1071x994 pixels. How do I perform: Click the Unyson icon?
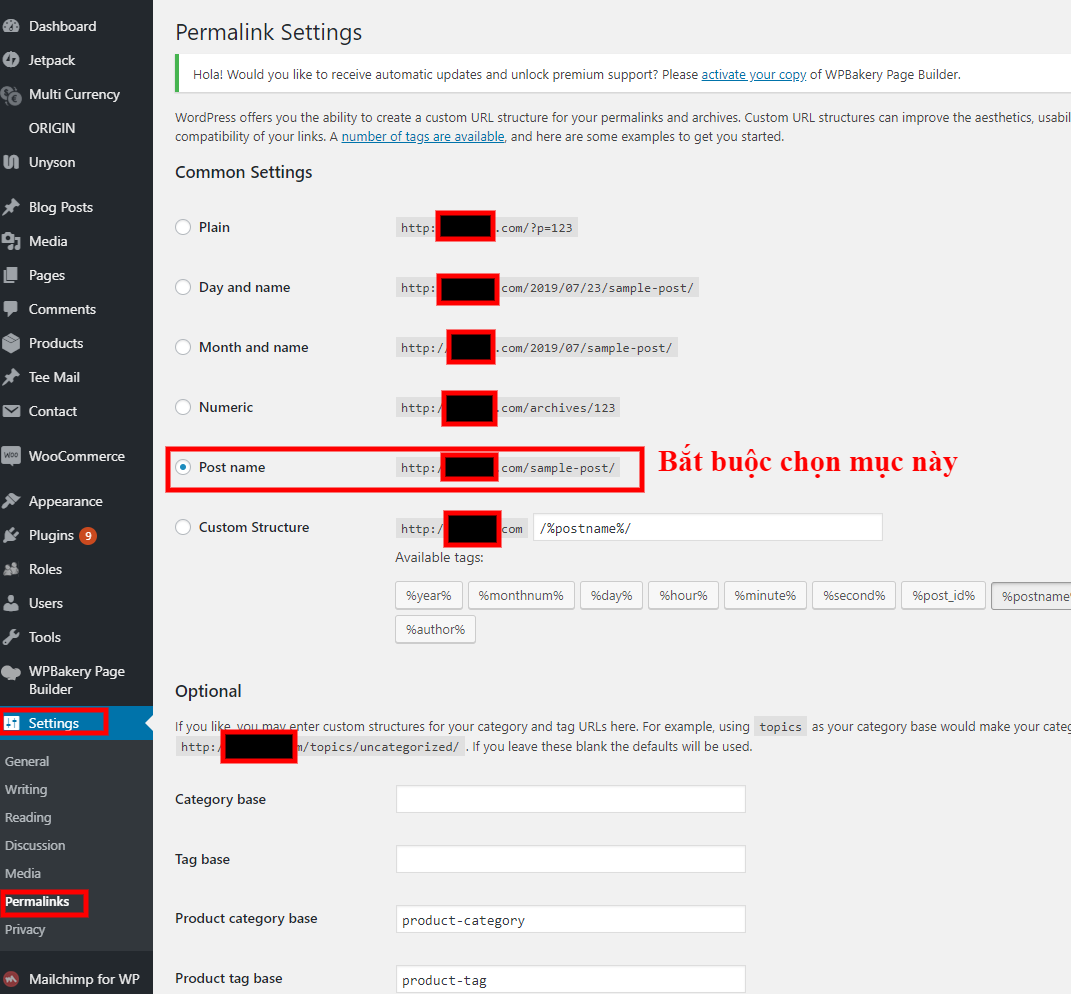11,162
